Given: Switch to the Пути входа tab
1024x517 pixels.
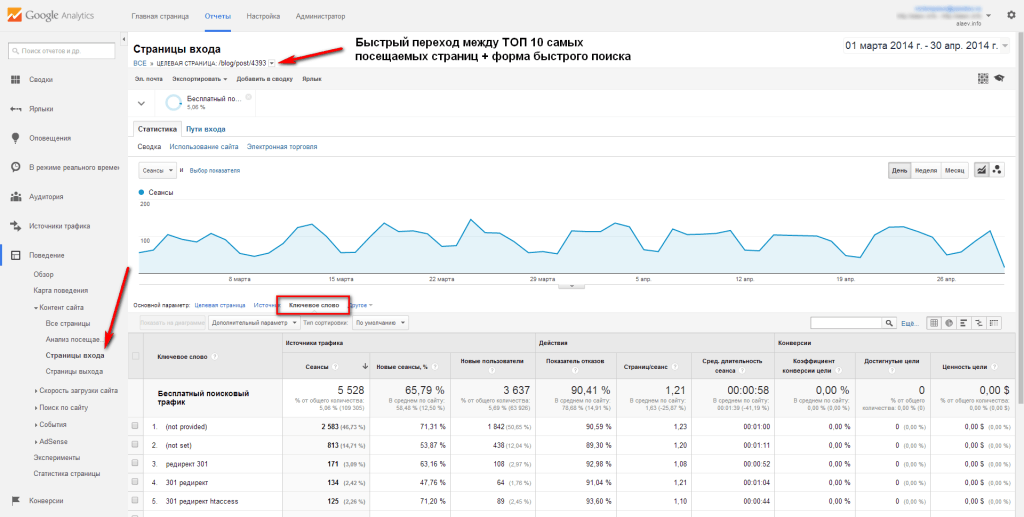Looking at the screenshot, I should point(207,129).
